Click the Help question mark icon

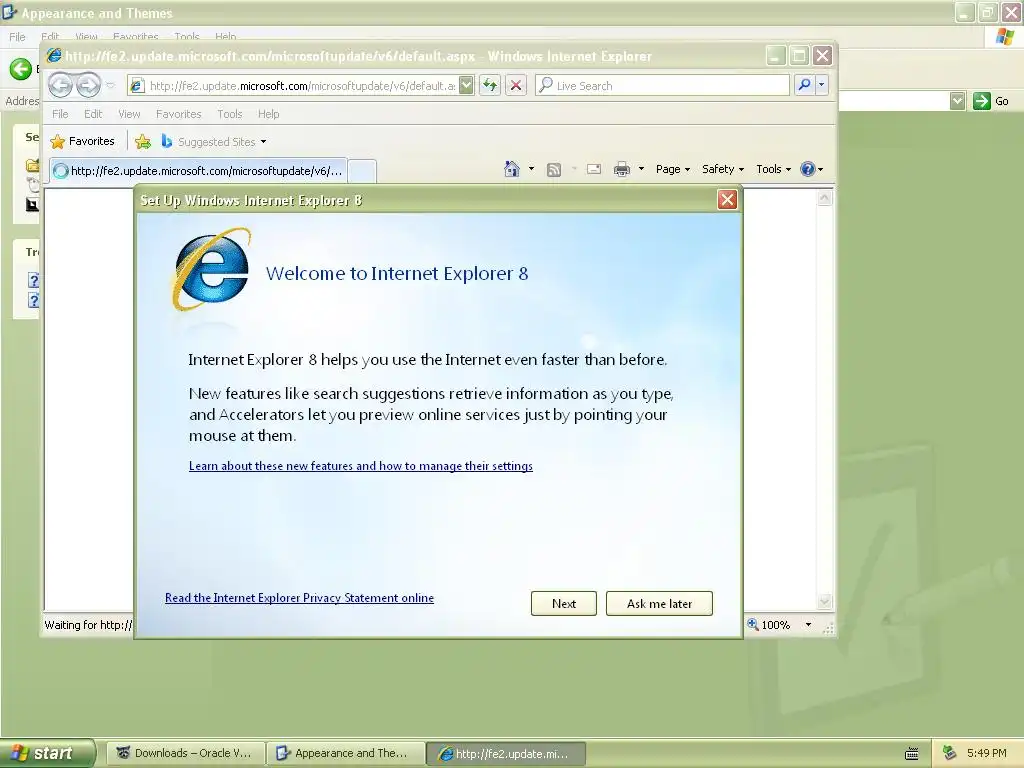[x=808, y=169]
